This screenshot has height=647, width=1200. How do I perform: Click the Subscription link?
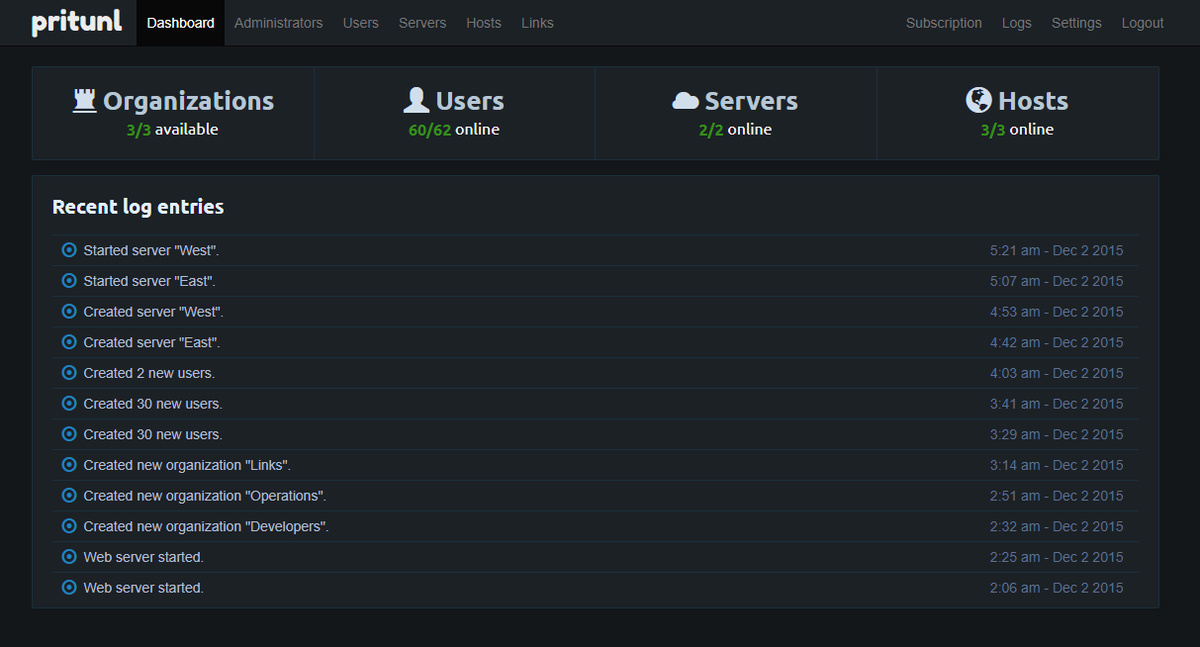click(943, 22)
